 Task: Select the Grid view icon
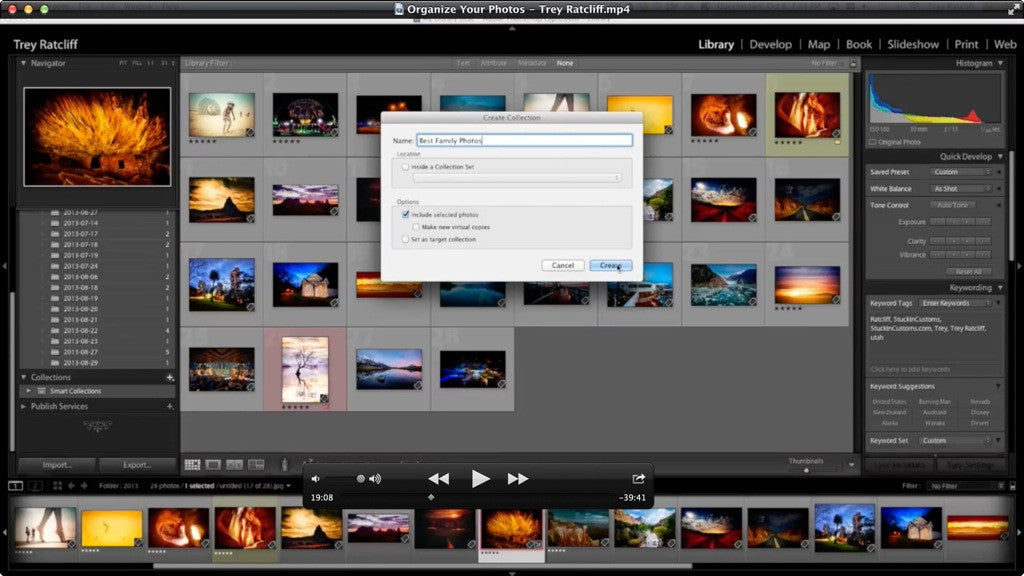pos(192,465)
